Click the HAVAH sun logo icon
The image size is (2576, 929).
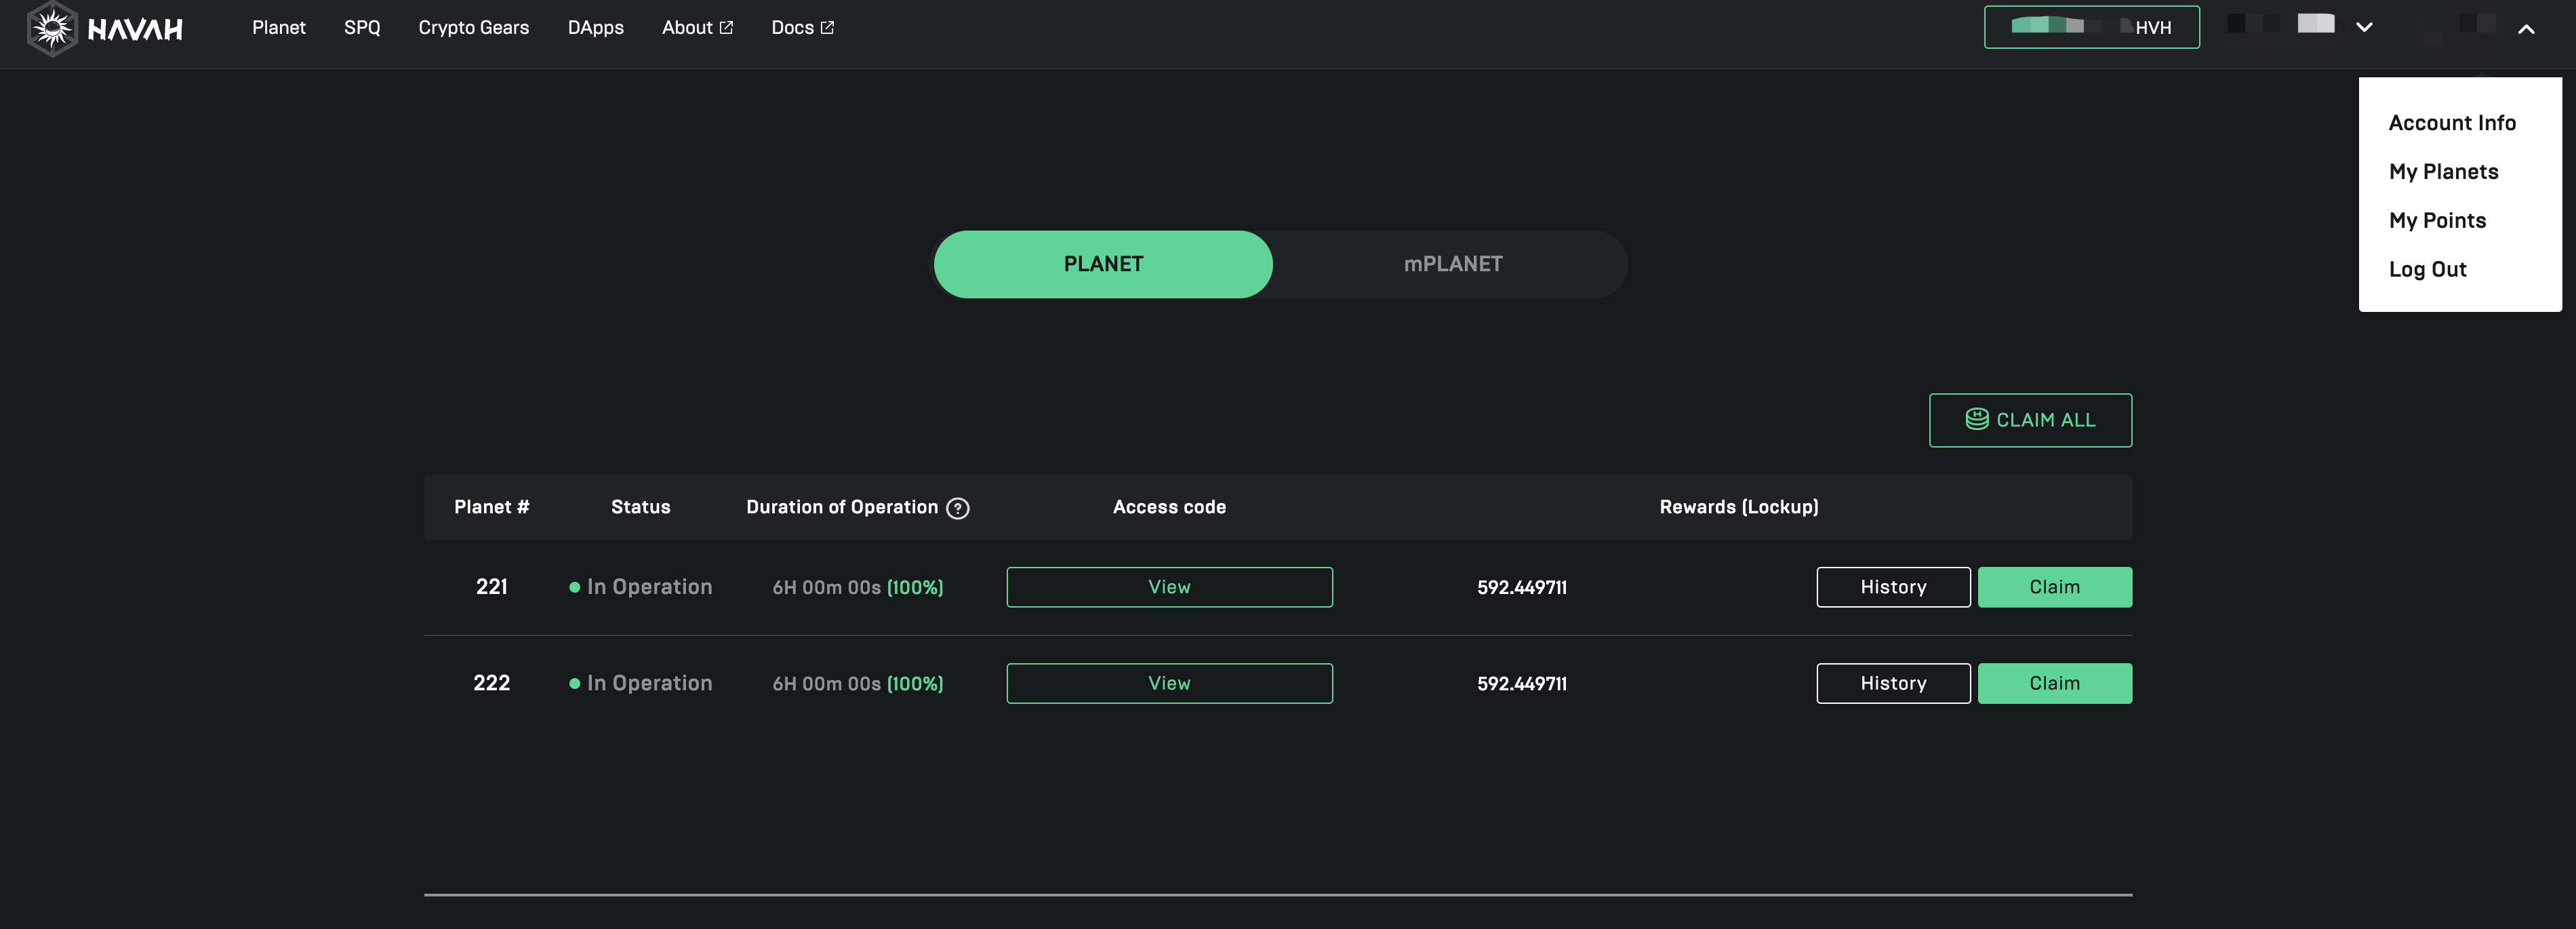pyautogui.click(x=52, y=28)
